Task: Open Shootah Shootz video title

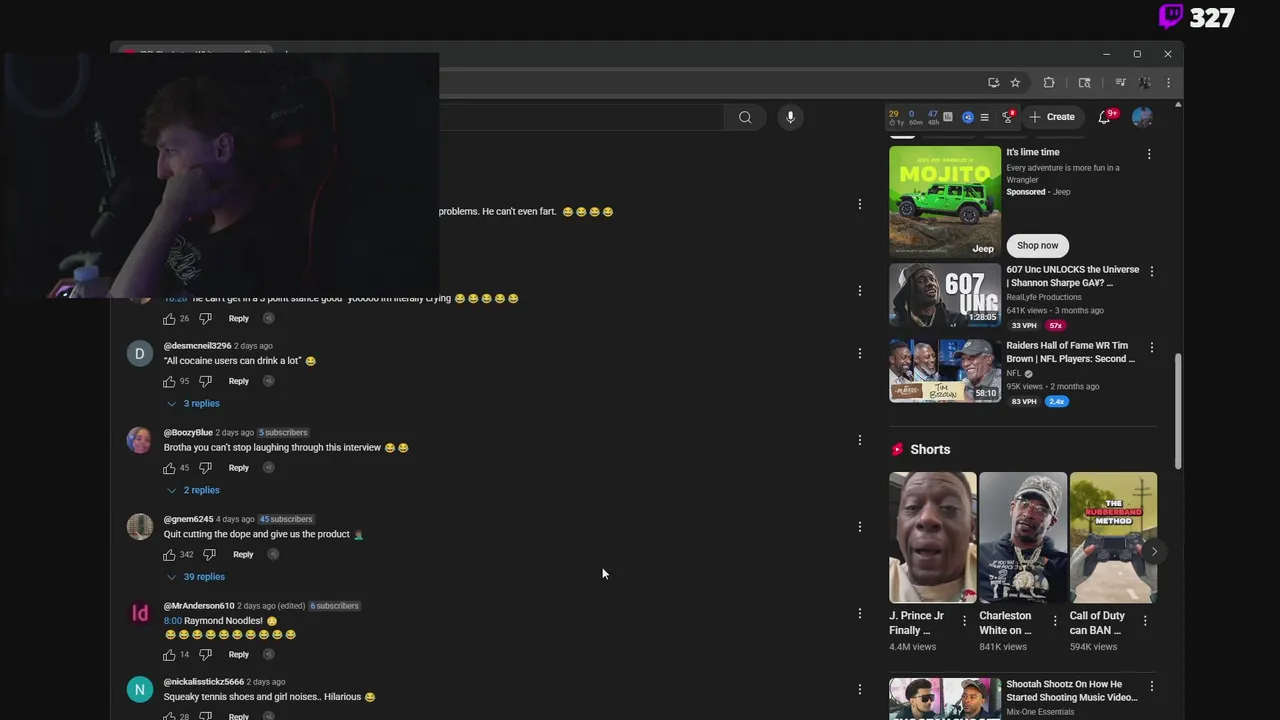Action: pos(1071,691)
